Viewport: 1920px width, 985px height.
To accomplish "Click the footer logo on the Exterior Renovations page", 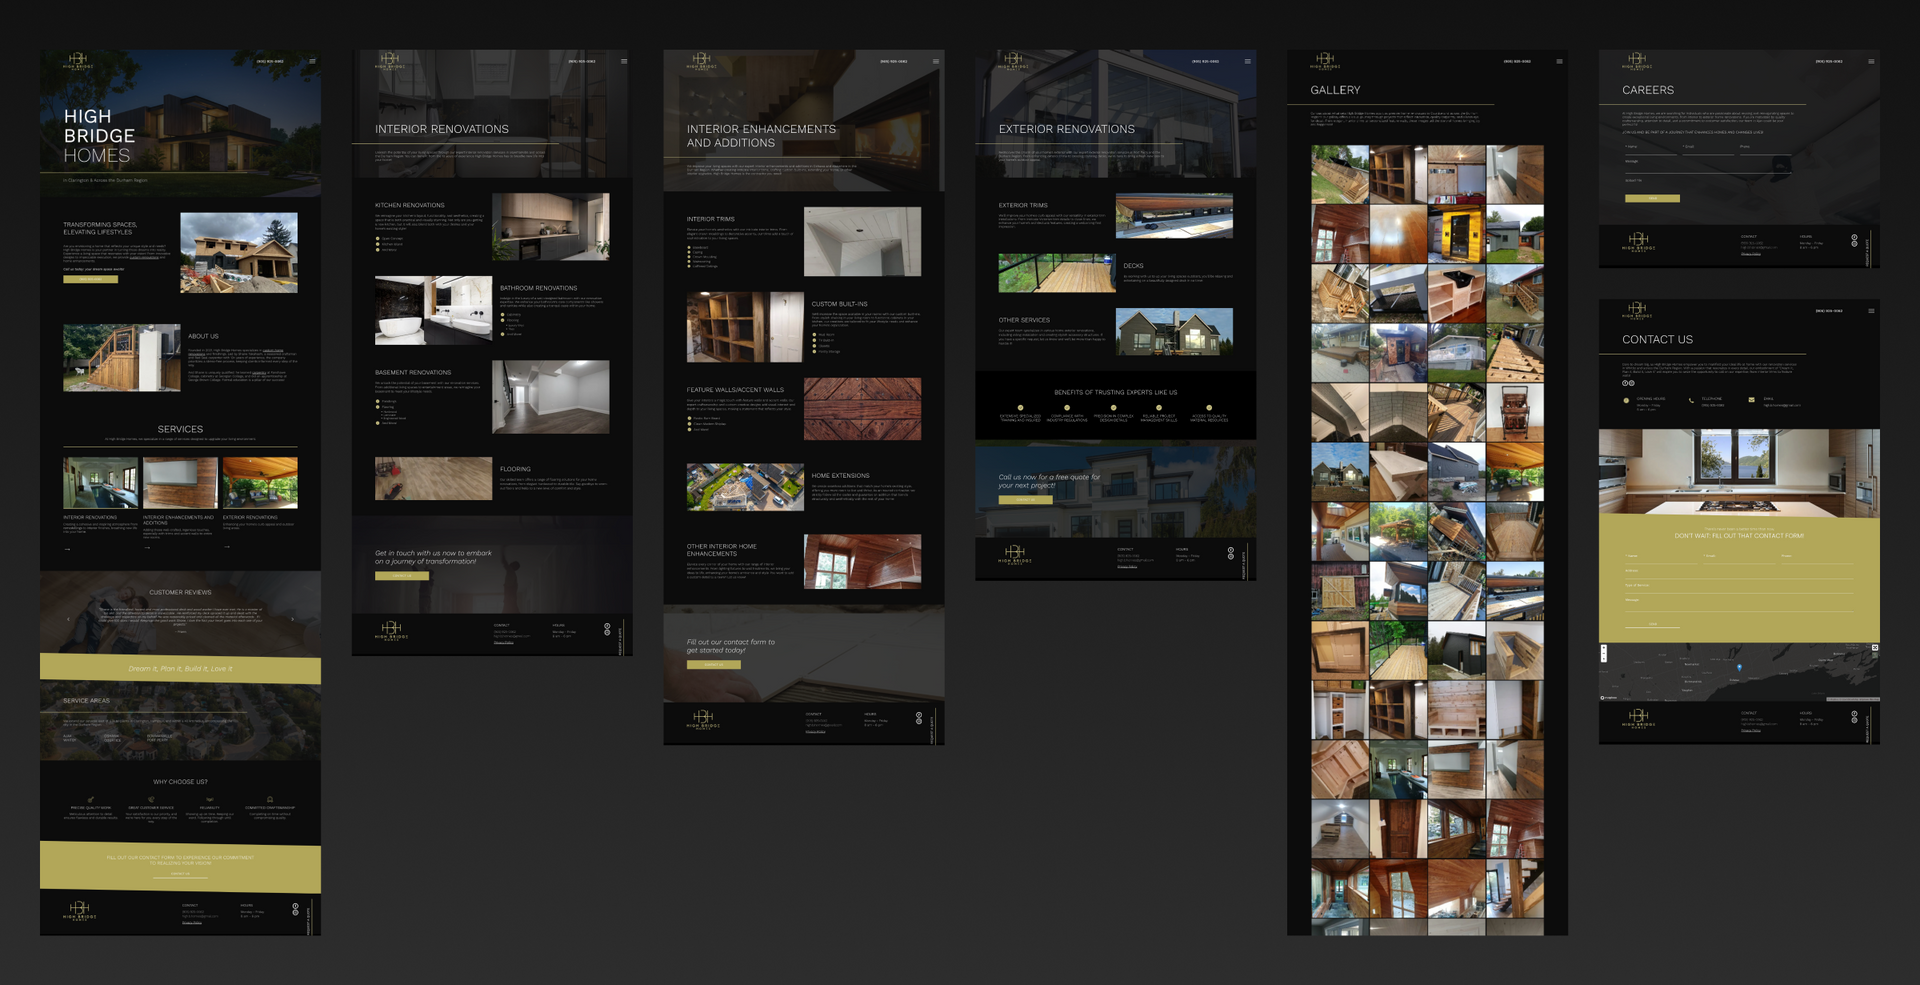I will tap(1015, 554).
